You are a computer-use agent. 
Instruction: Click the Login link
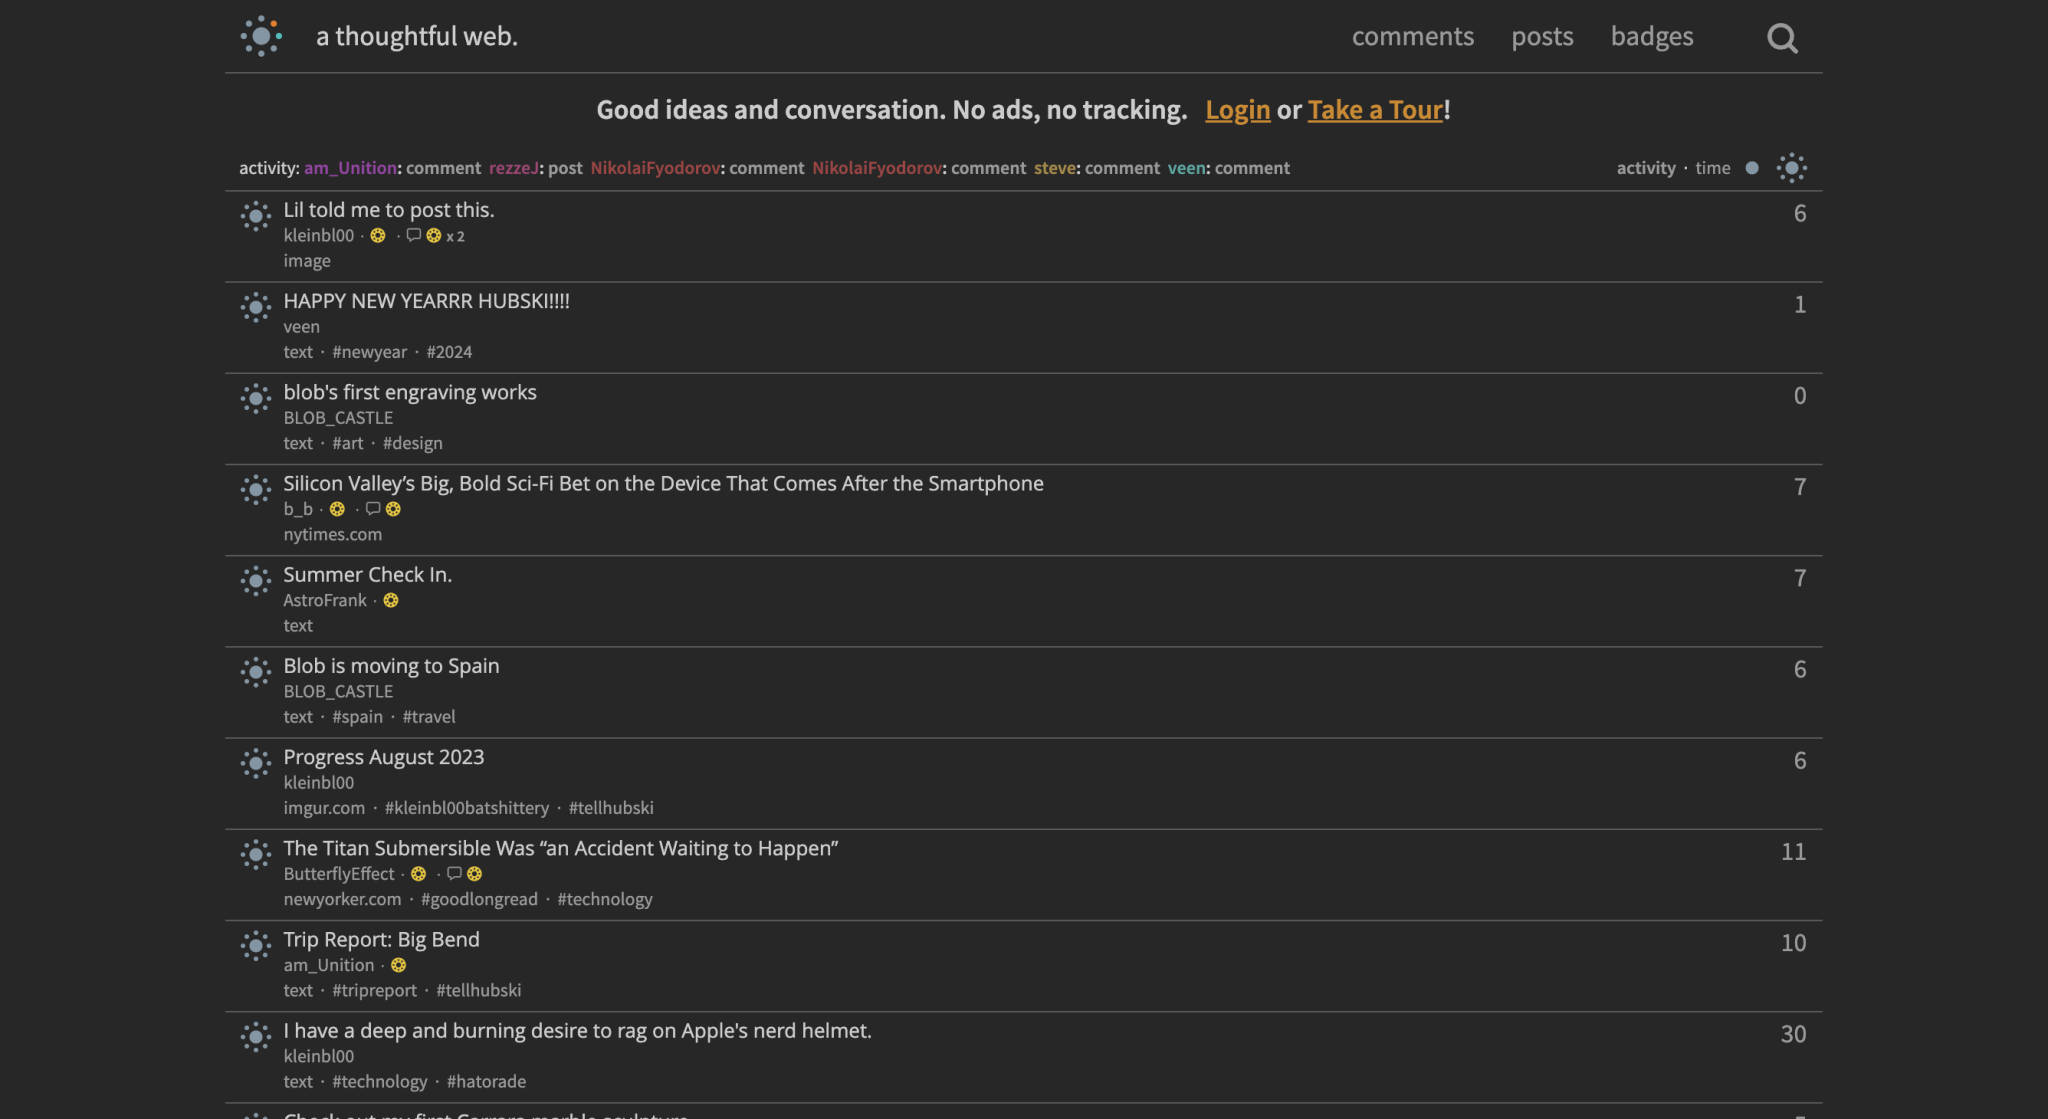tap(1237, 110)
